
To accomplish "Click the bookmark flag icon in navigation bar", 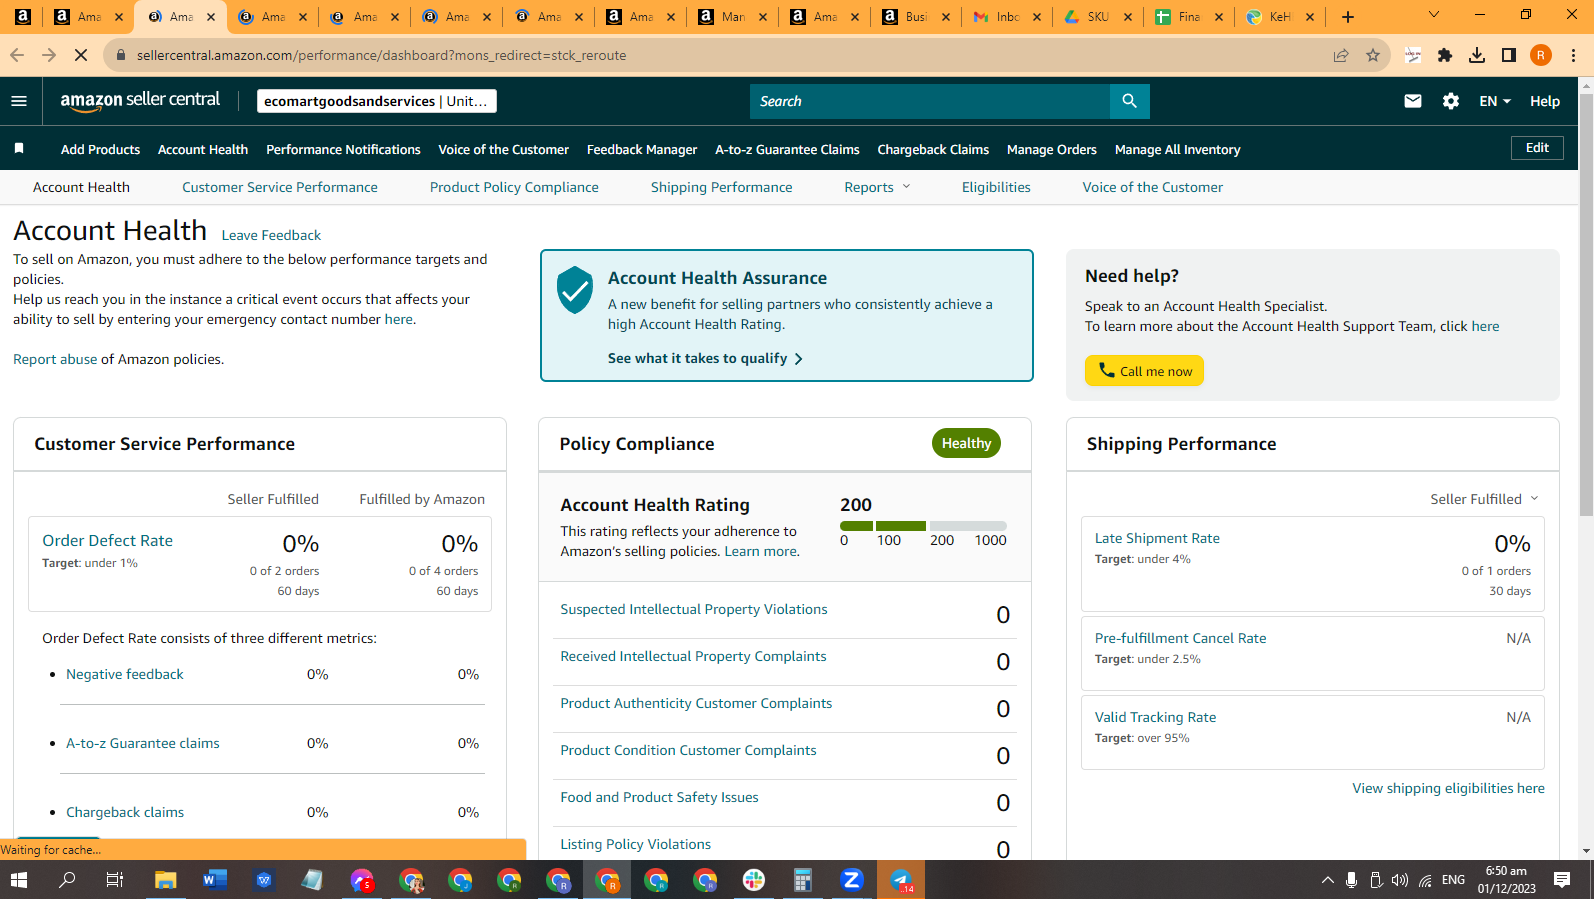I will (x=19, y=149).
